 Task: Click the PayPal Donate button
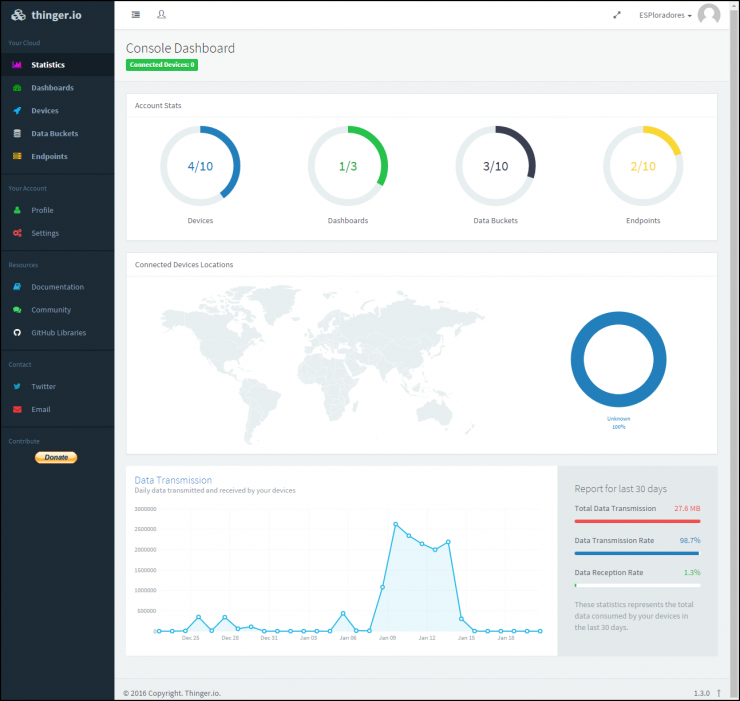(56, 457)
